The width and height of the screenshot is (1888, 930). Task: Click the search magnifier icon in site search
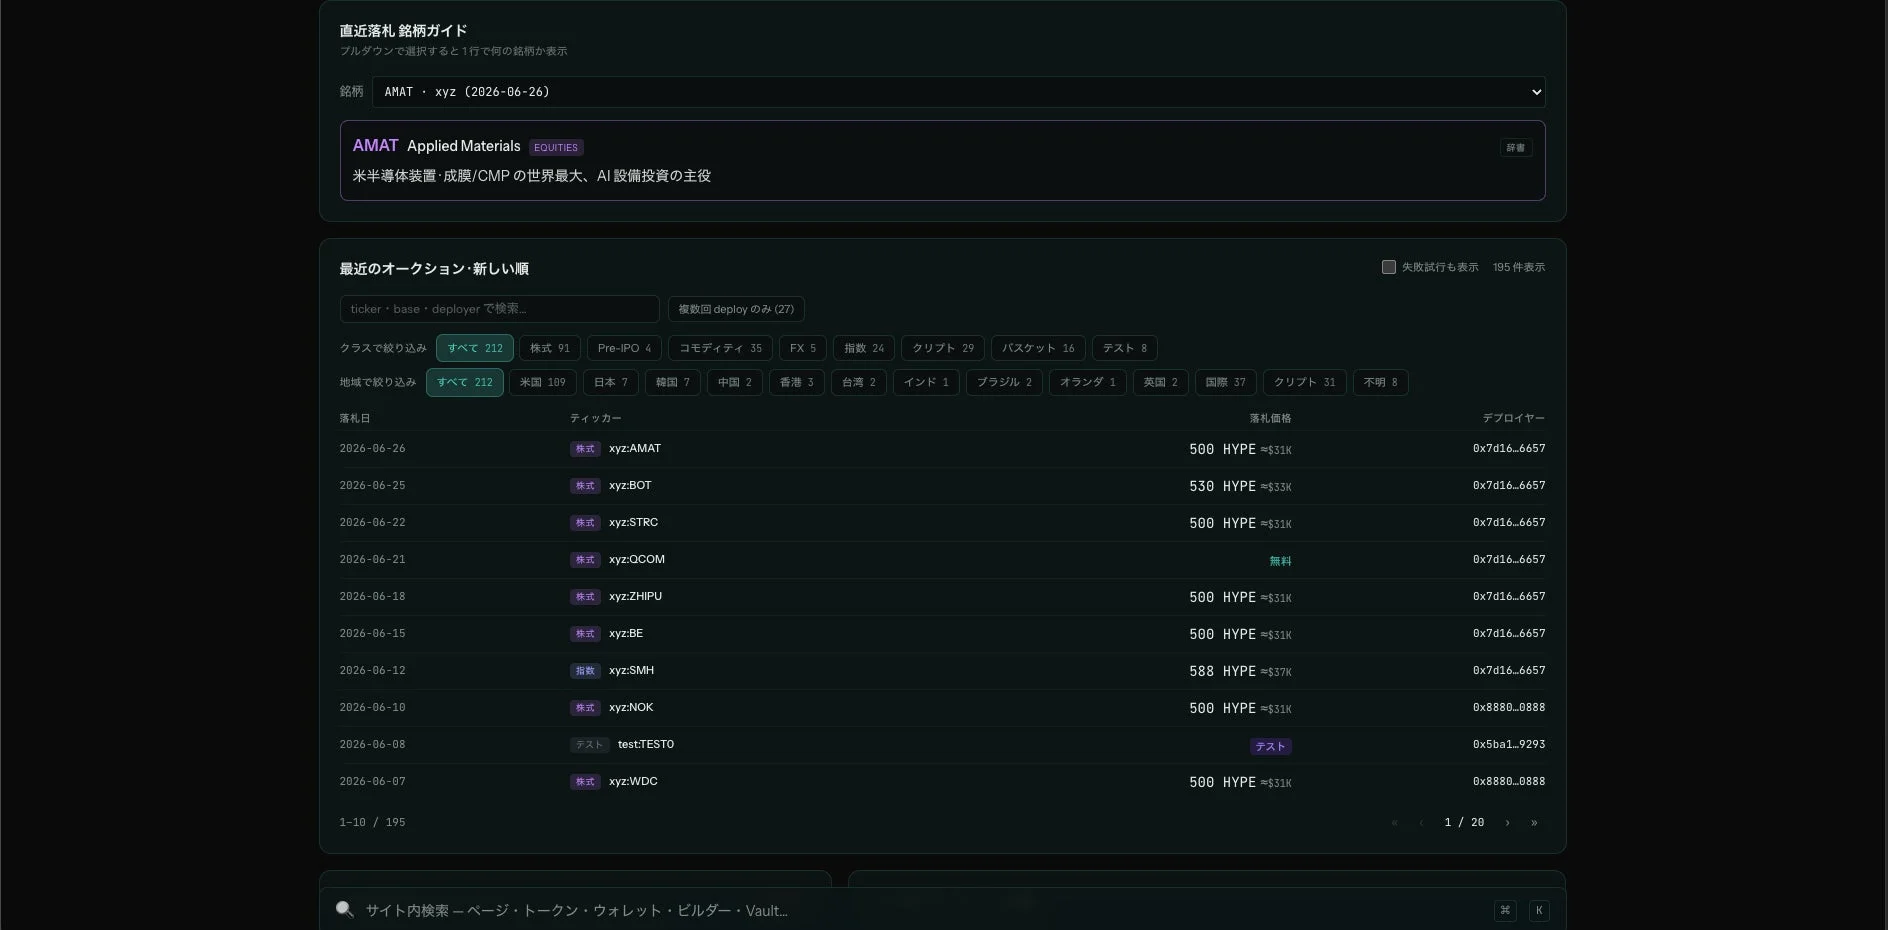[345, 909]
